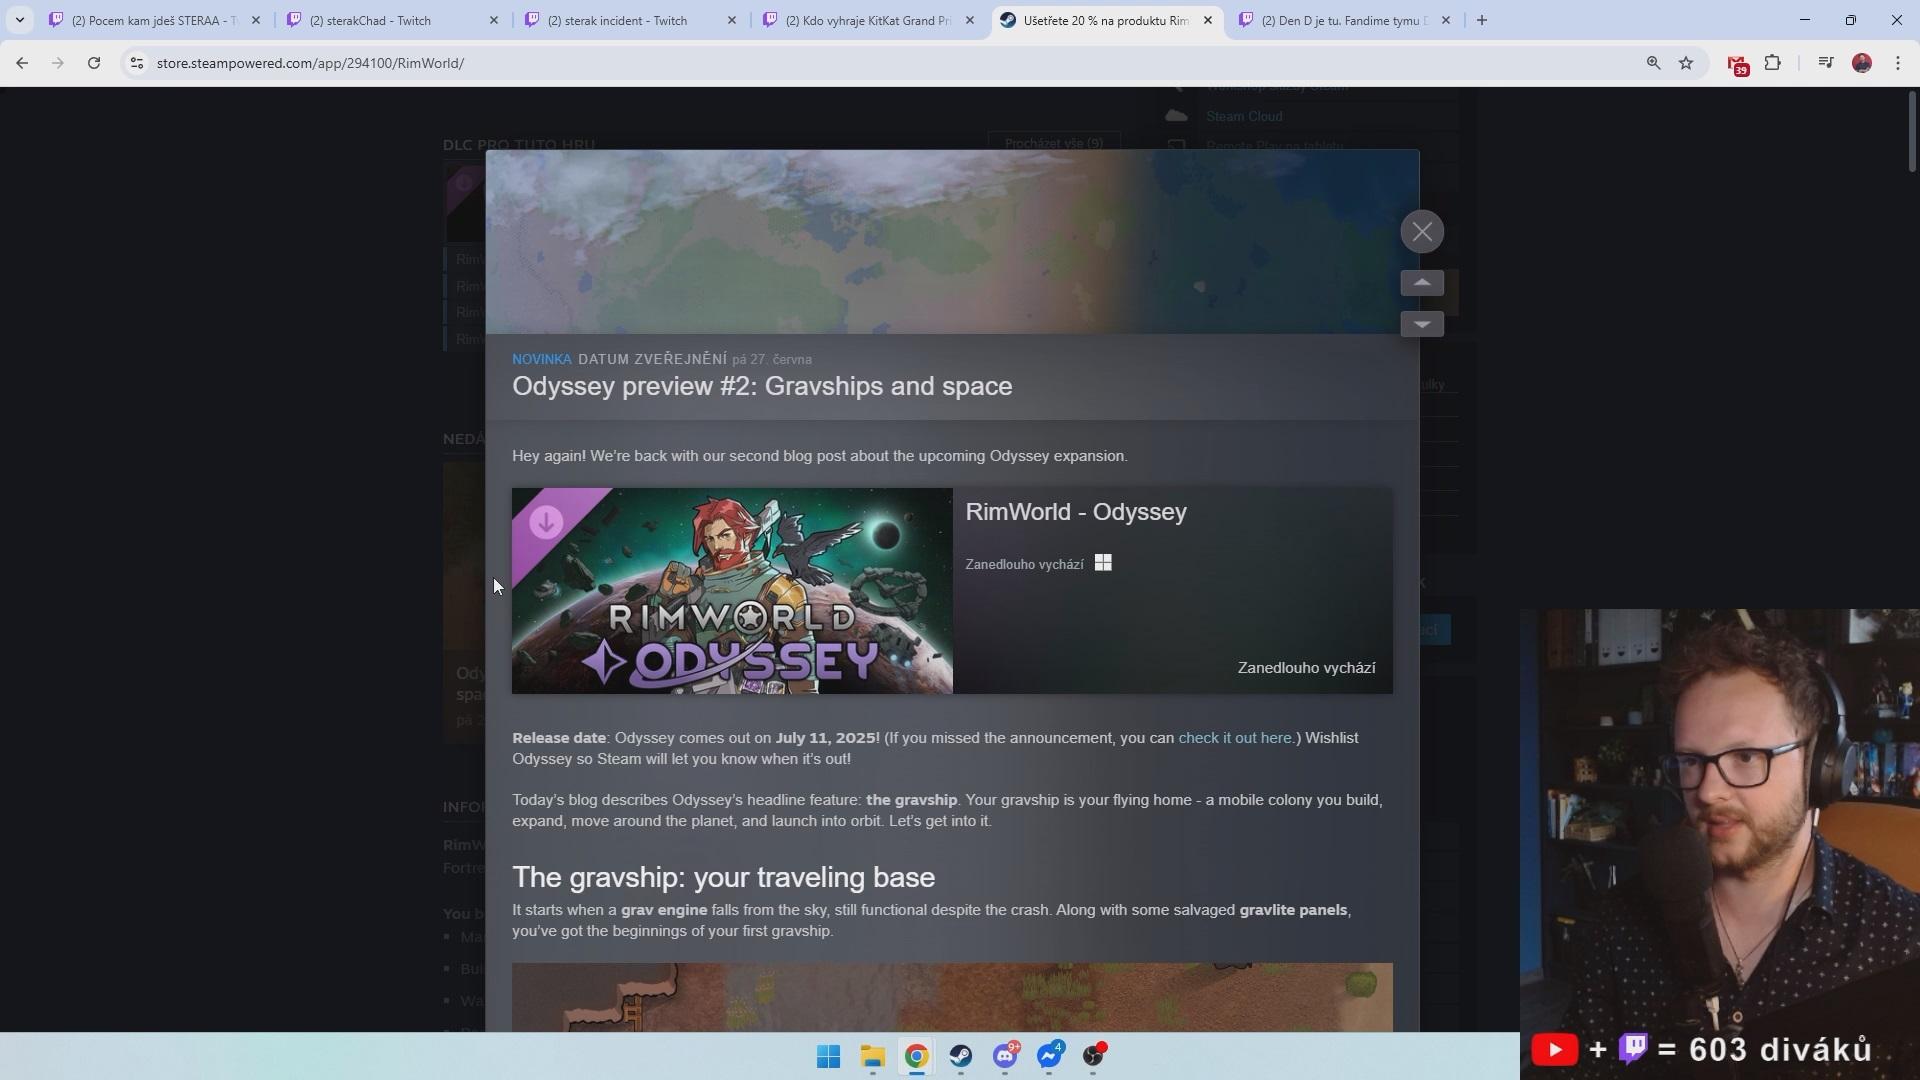This screenshot has height=1080, width=1920.
Task: Open Chrome three-dot menu
Action: pyautogui.click(x=1898, y=63)
